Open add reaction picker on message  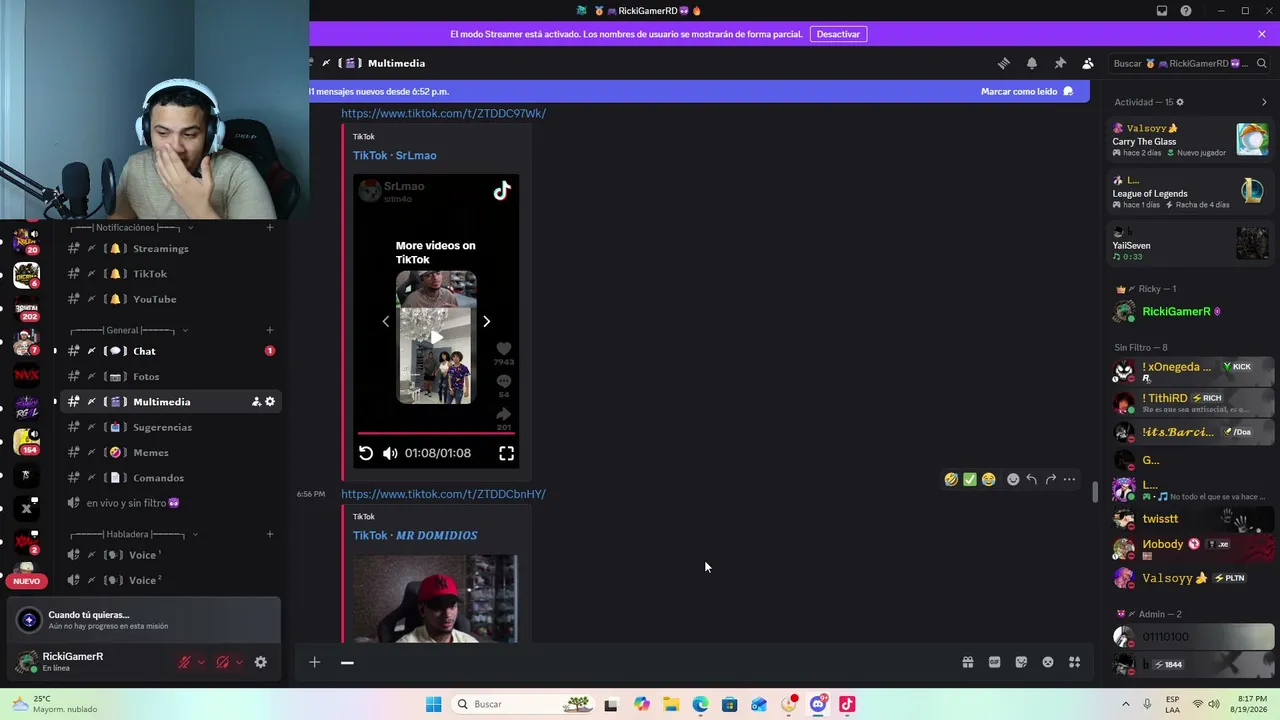point(1013,480)
